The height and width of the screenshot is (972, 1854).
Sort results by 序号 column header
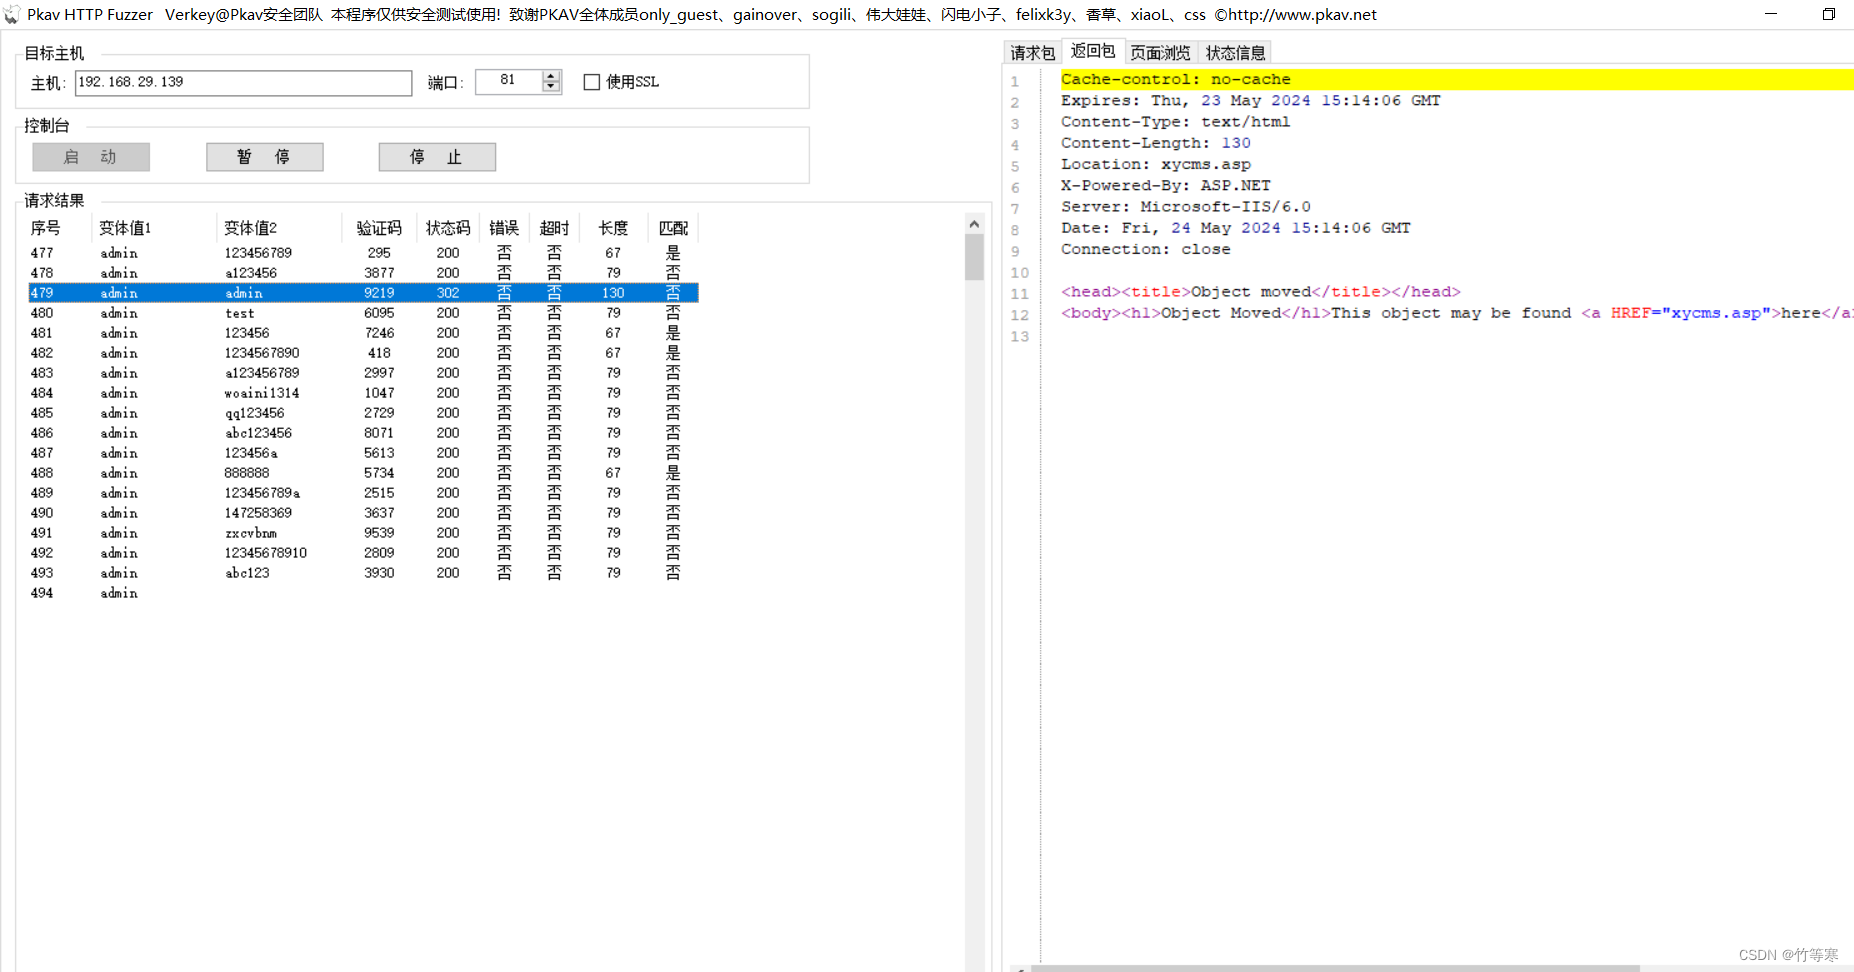pyautogui.click(x=57, y=228)
